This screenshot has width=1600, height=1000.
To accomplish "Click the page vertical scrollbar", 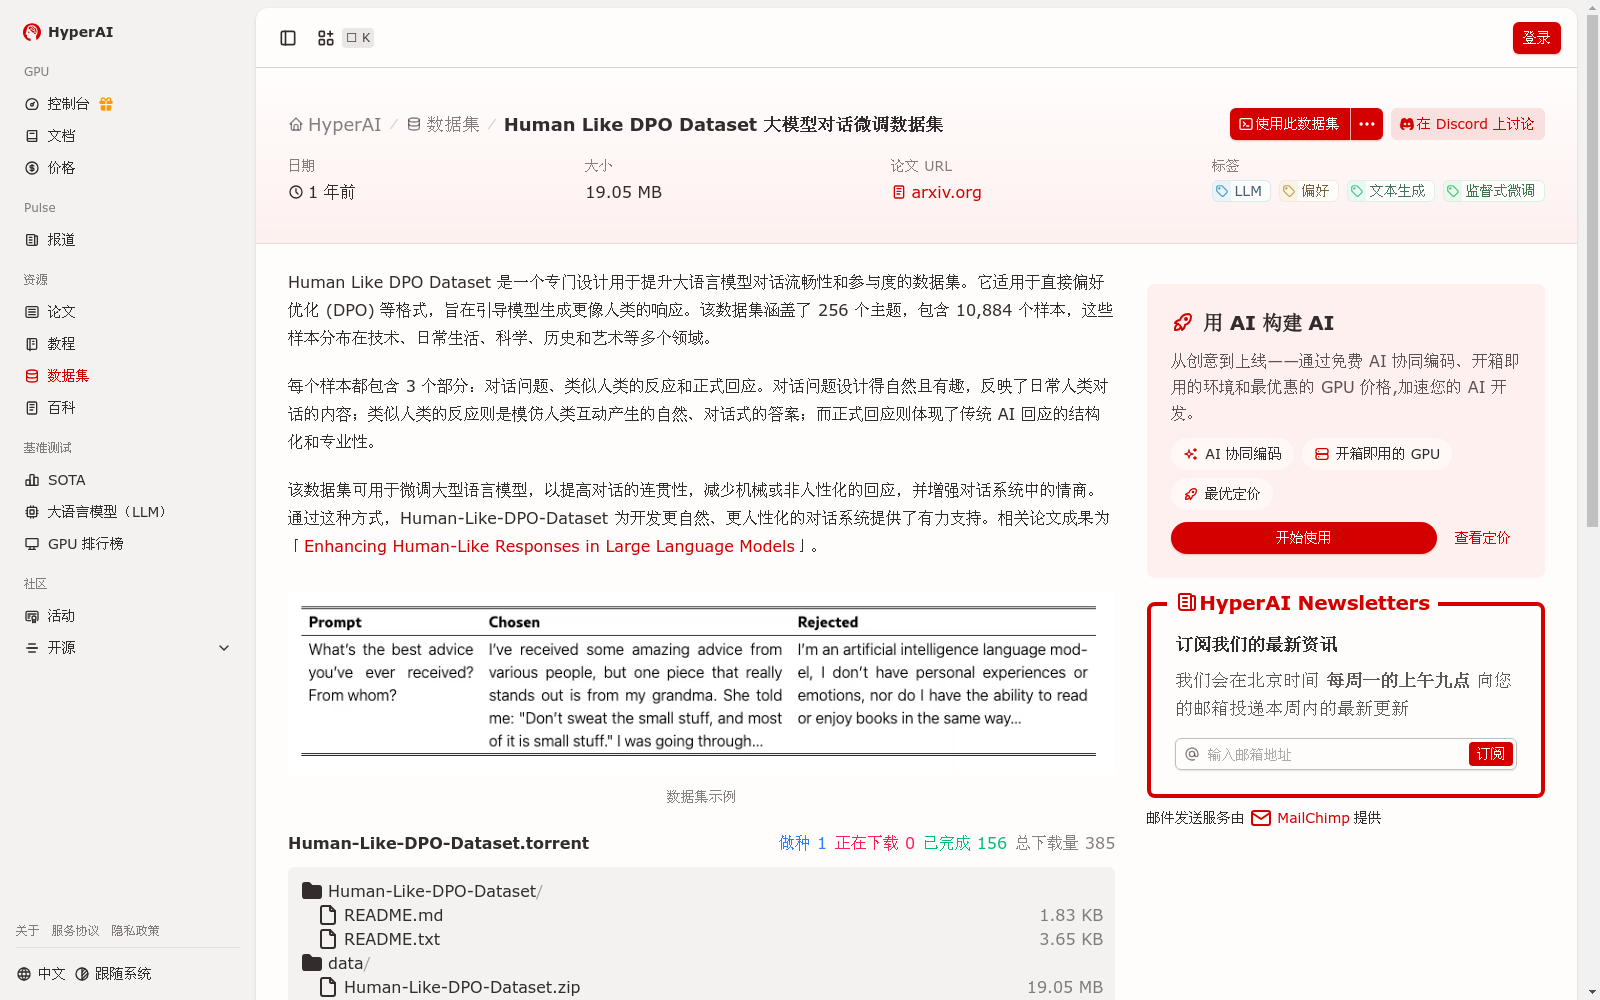I will [x=1592, y=270].
